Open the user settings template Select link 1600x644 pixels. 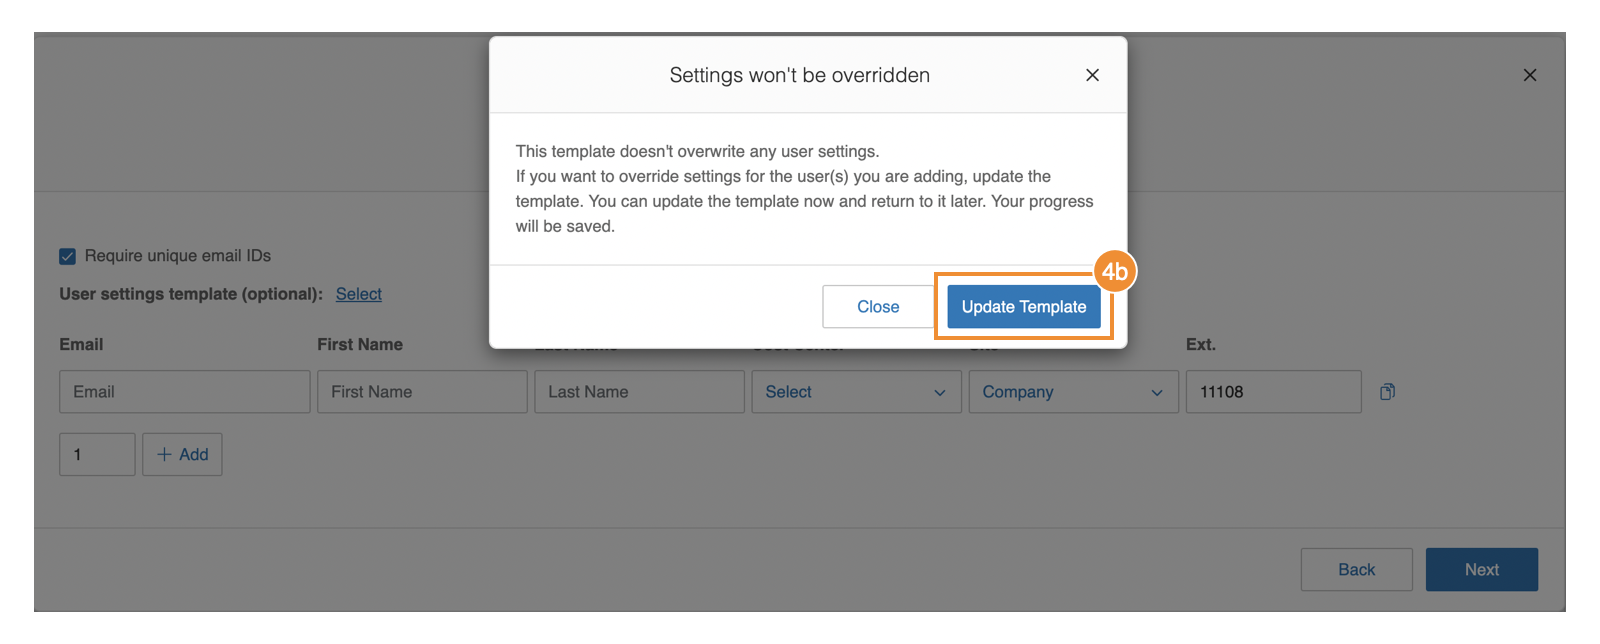(x=358, y=293)
